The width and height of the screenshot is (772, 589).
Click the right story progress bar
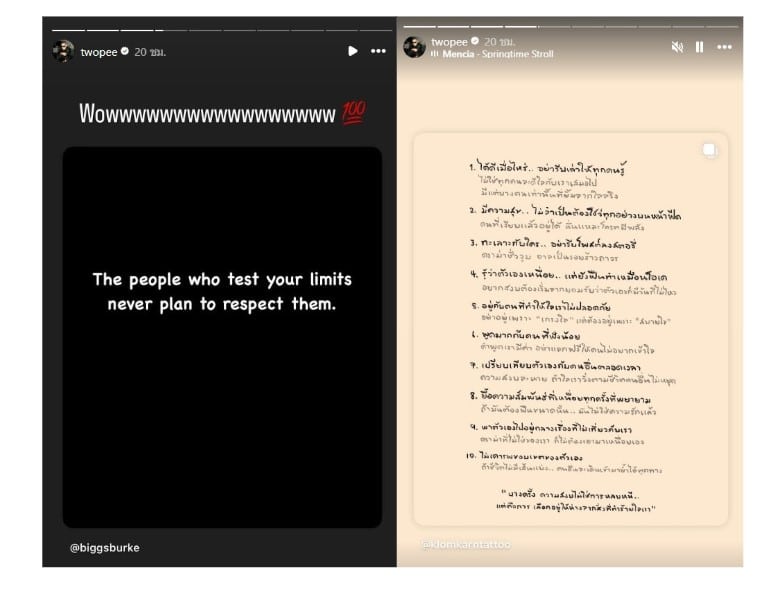tap(570, 25)
